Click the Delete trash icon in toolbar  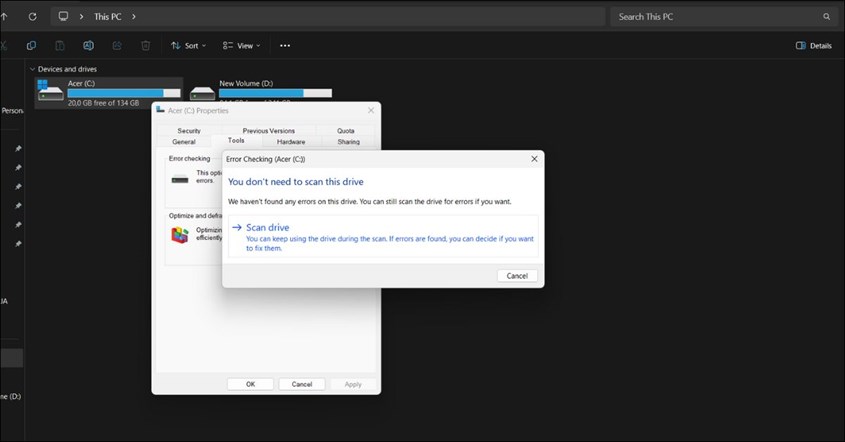(x=146, y=46)
